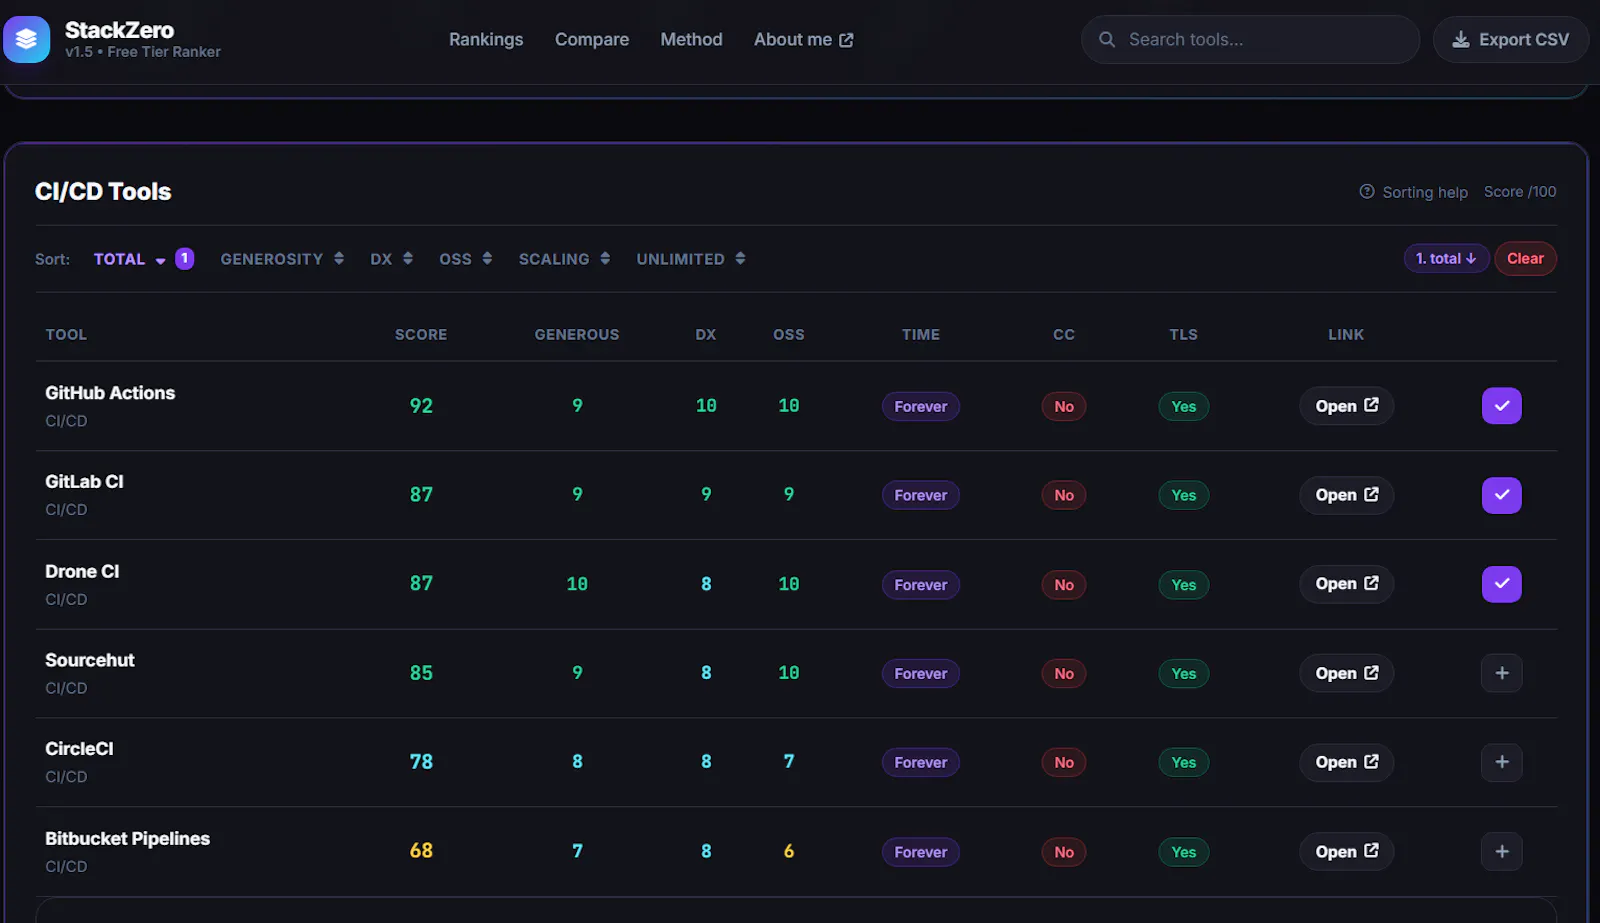Sort by UNLIMITED
Viewport: 1600px width, 923px height.
point(691,259)
